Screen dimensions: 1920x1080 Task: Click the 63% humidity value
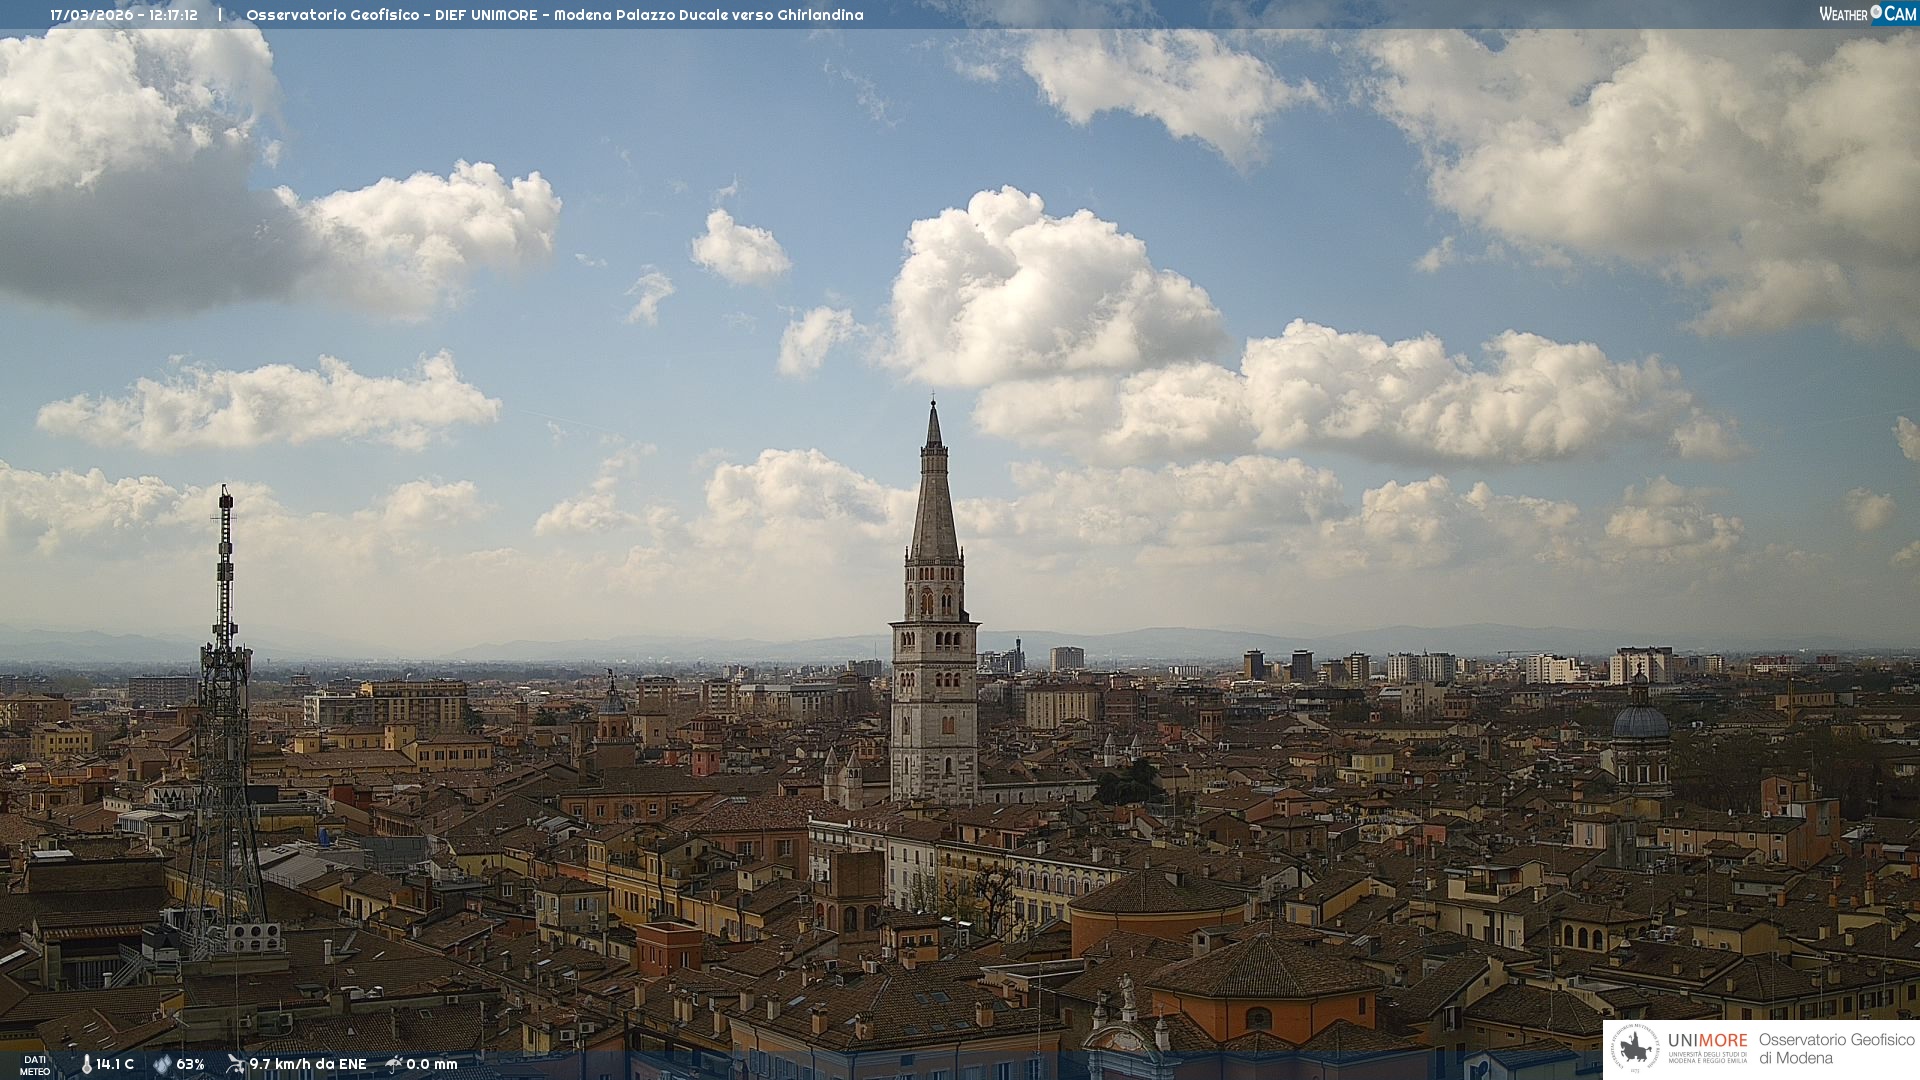[190, 1064]
